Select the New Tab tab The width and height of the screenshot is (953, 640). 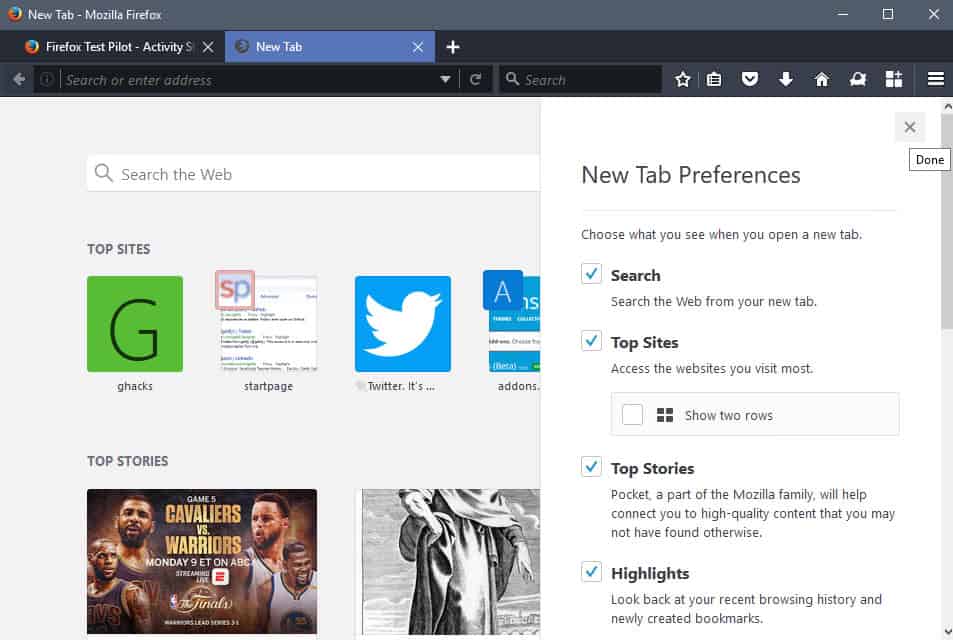(x=329, y=47)
